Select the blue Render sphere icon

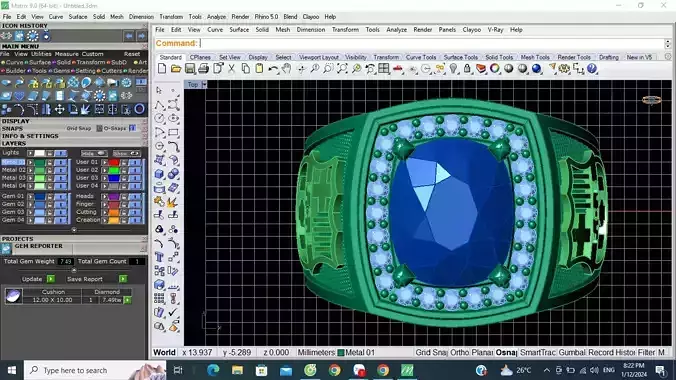[x=536, y=69]
